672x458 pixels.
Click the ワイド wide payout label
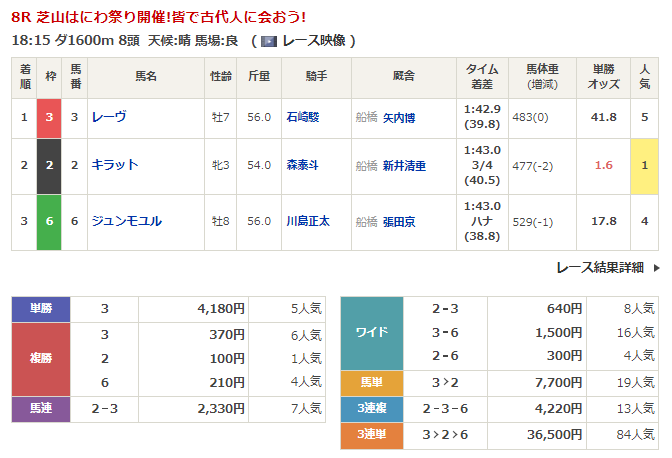point(371,332)
